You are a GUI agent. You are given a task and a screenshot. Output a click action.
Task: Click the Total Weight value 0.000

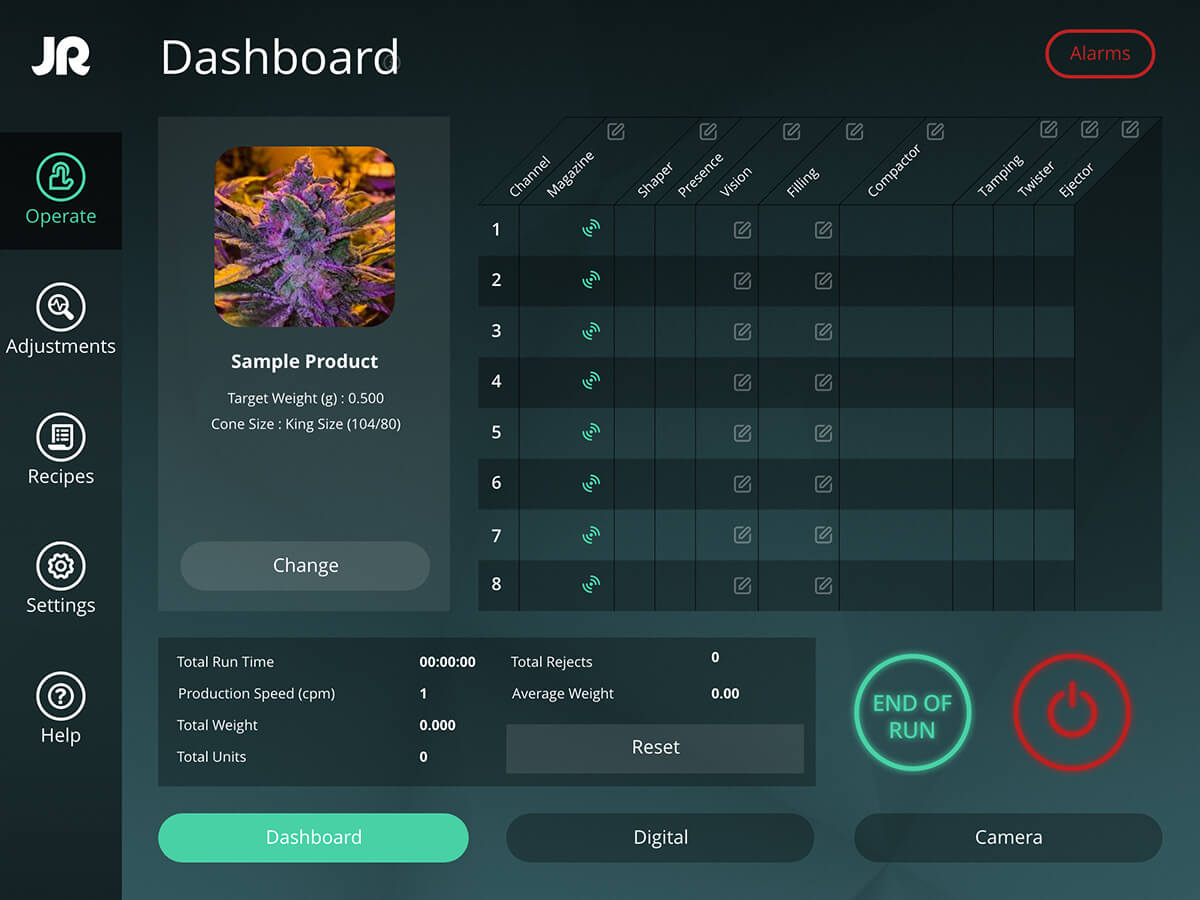pyautogui.click(x=437, y=725)
